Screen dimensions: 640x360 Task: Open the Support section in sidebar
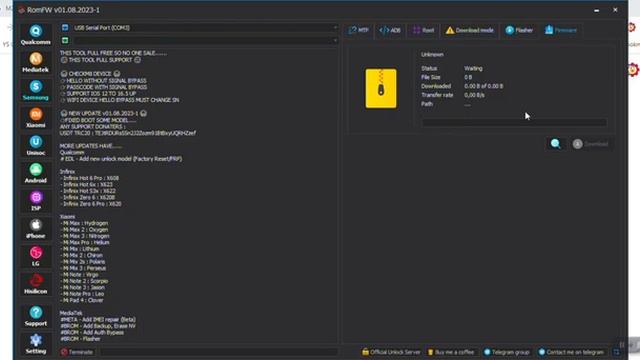click(36, 316)
